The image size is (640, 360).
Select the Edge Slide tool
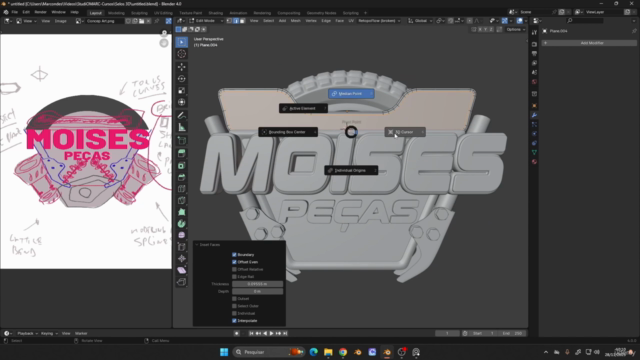(x=182, y=247)
